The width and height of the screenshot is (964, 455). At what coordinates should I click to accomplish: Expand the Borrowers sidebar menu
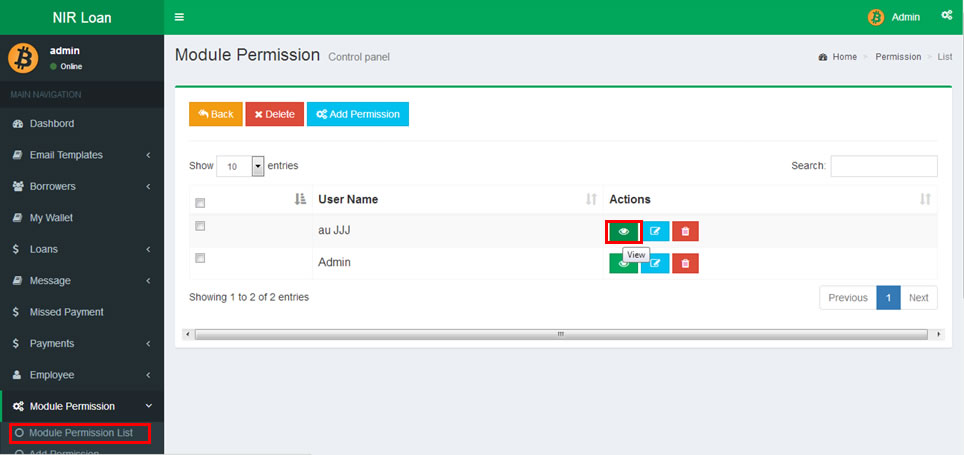pyautogui.click(x=82, y=186)
